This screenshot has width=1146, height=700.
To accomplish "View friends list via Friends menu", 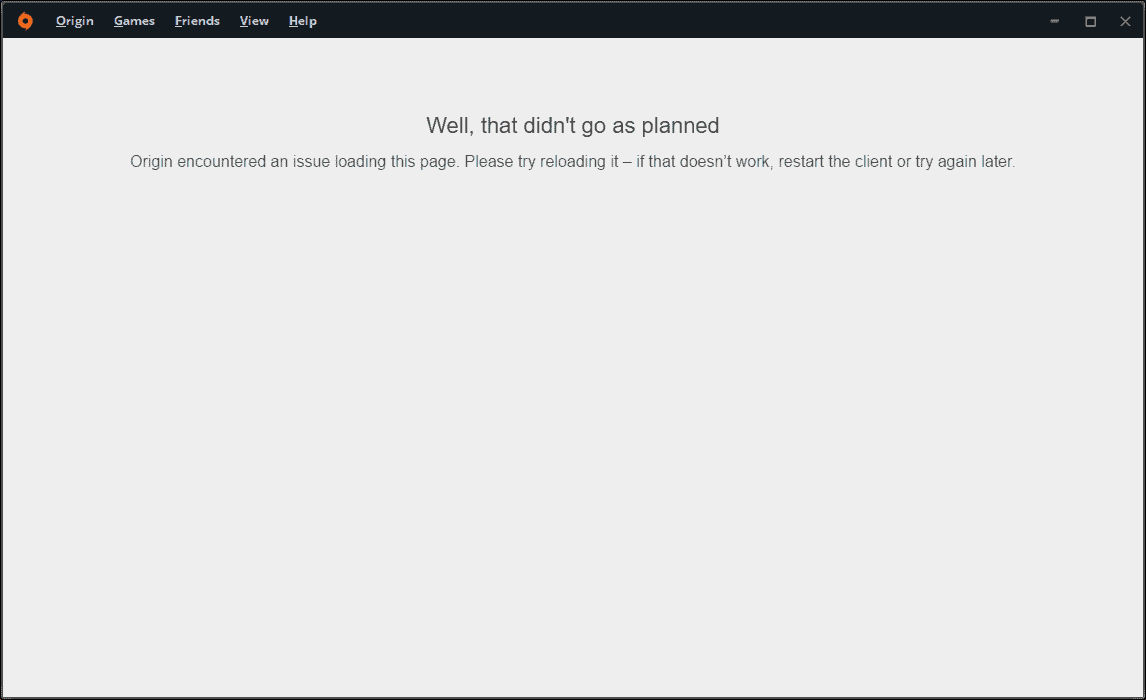I will (196, 20).
